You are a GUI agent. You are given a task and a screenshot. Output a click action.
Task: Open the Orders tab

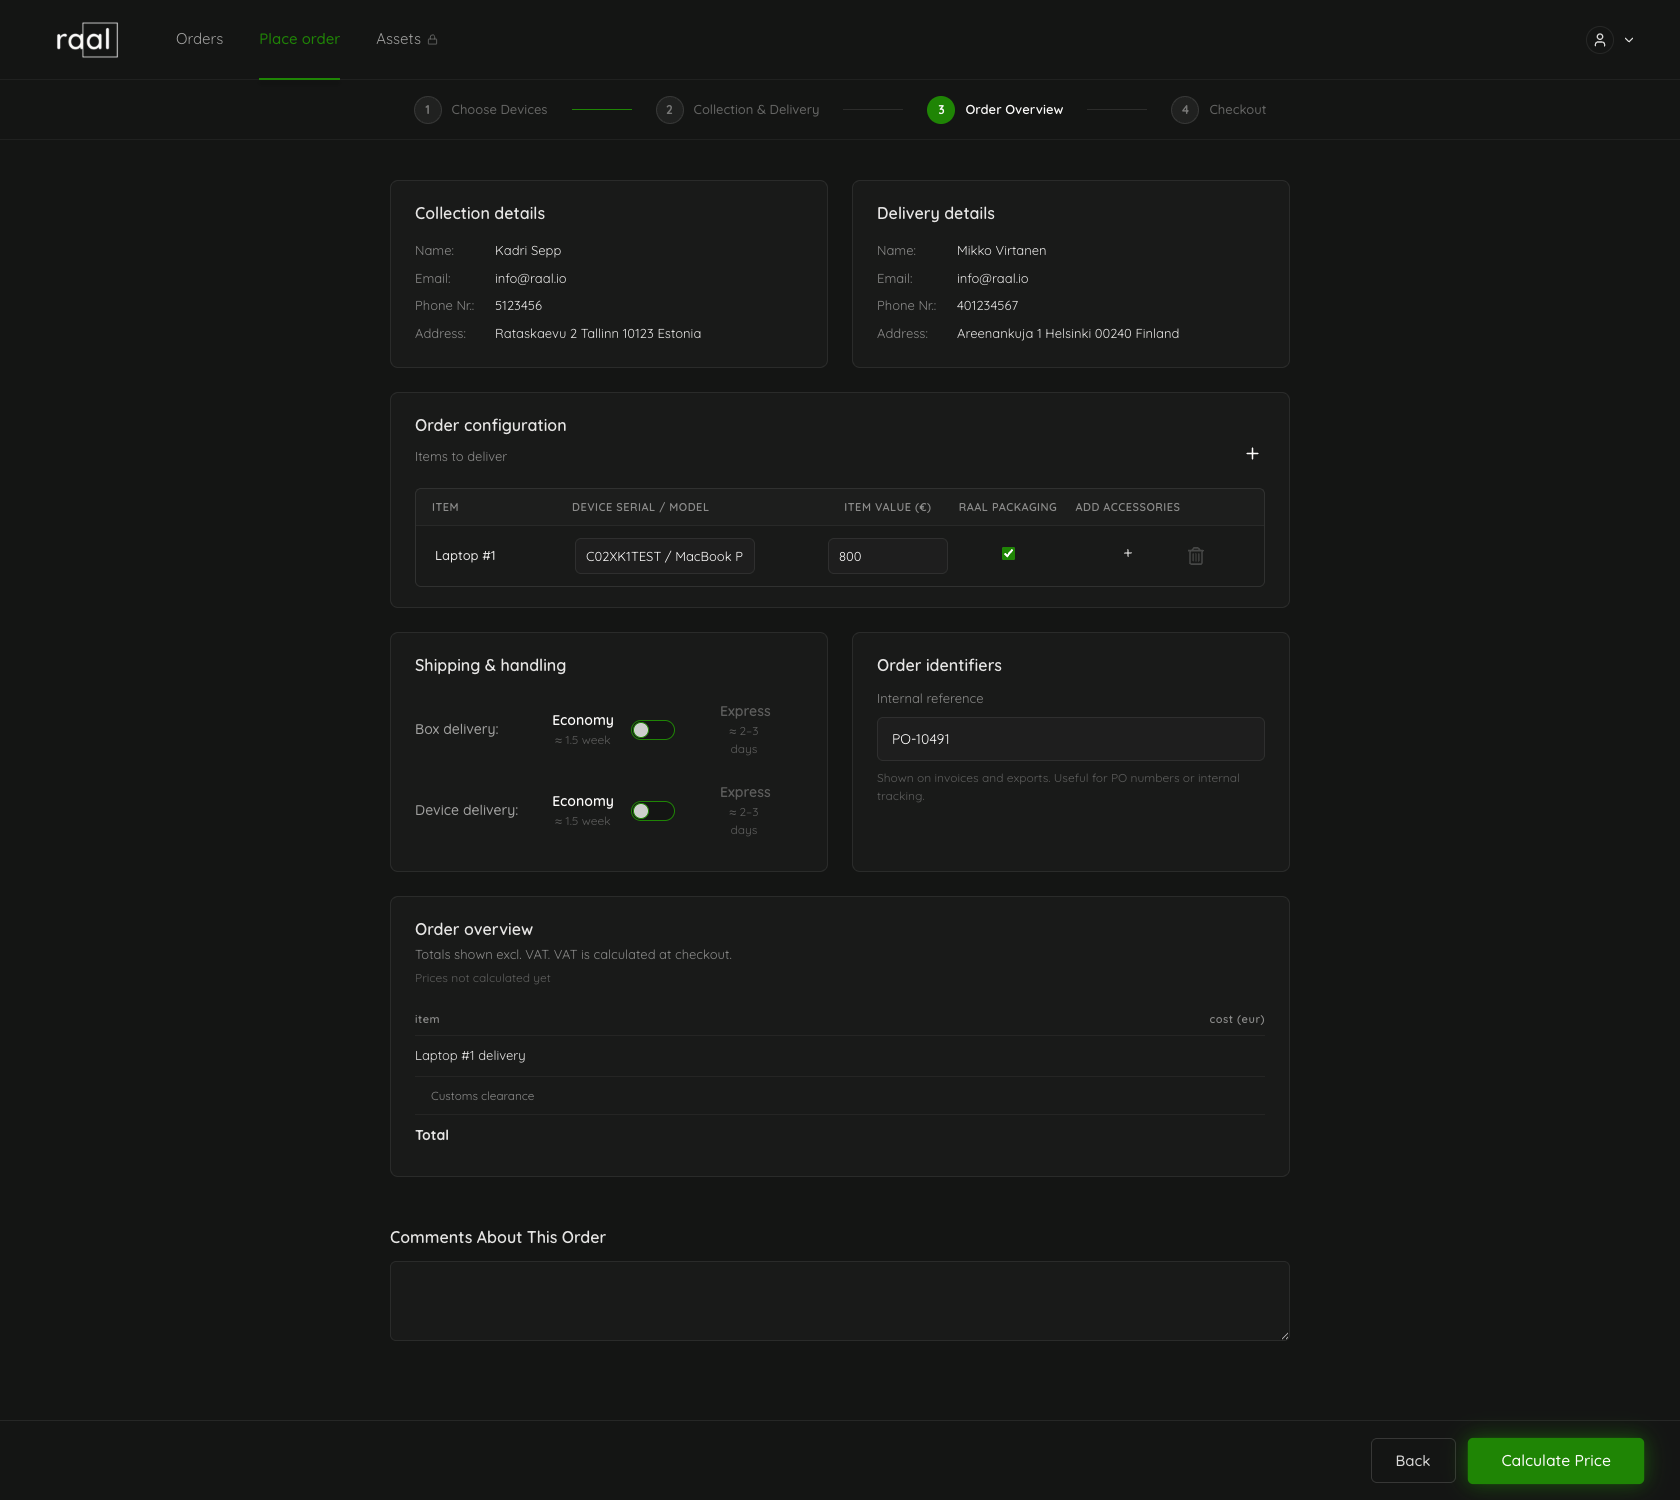pos(200,39)
